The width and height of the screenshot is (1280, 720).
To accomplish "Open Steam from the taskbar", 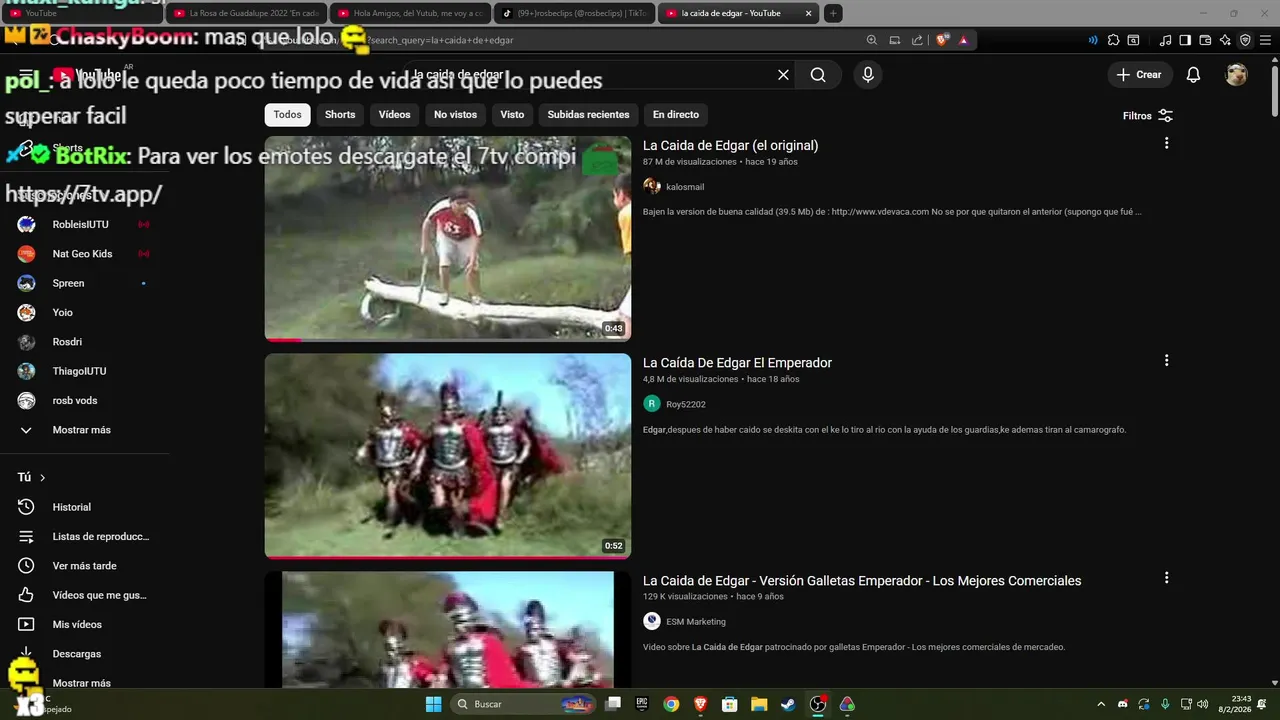I will point(789,704).
